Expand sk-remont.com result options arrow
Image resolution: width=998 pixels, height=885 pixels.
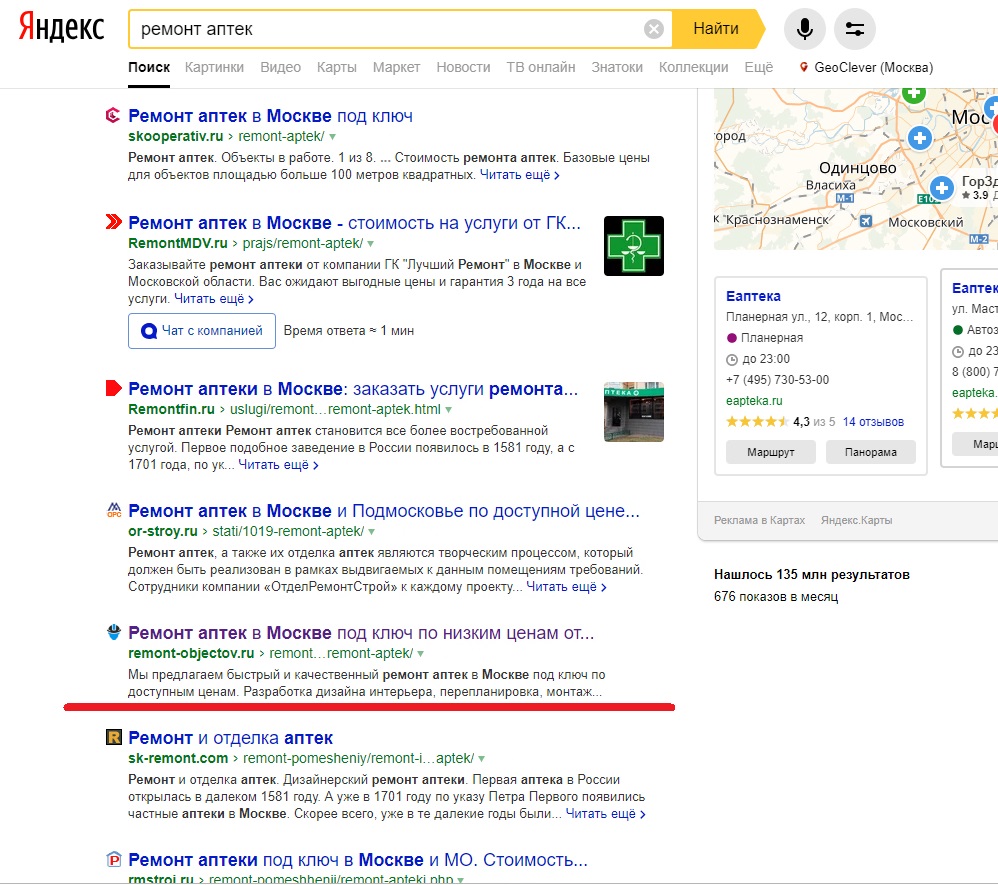pos(482,759)
